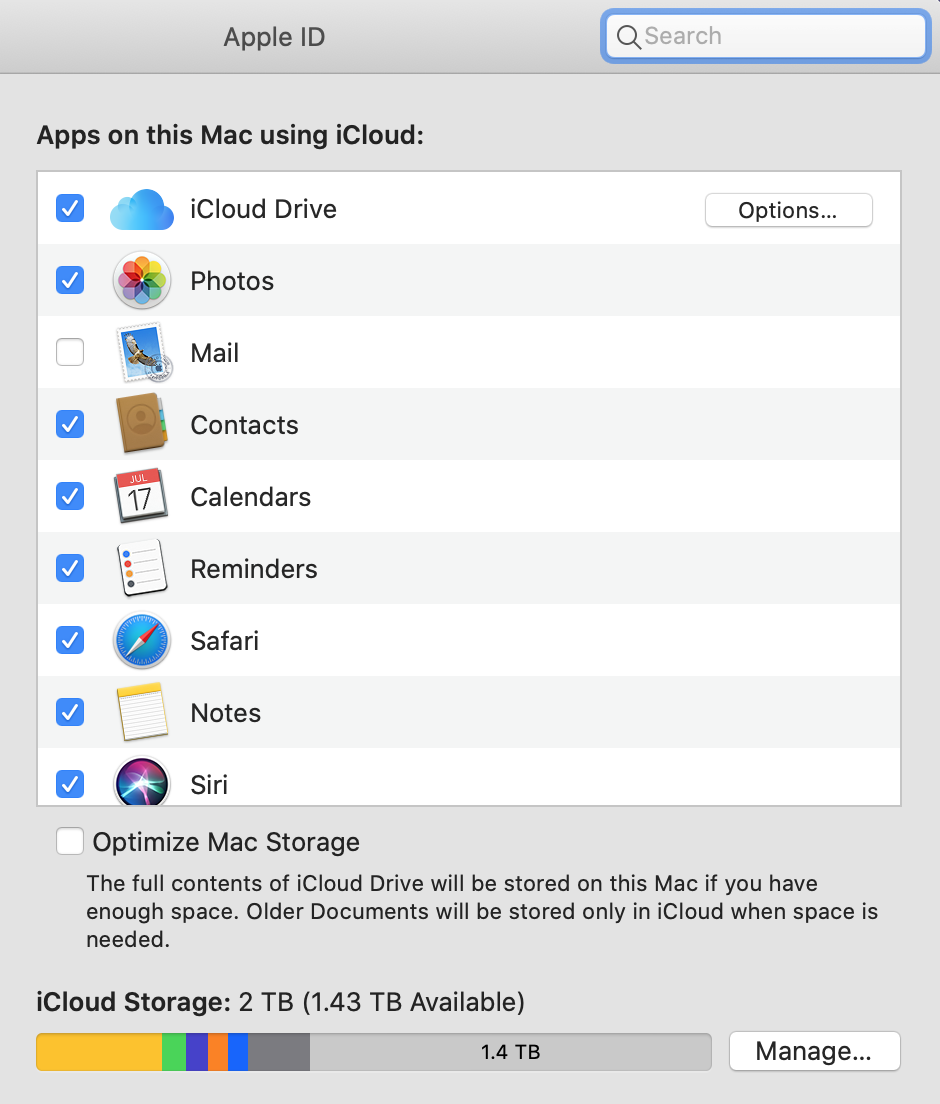Uncheck the Siri checkbox
The image size is (940, 1104).
(70, 784)
